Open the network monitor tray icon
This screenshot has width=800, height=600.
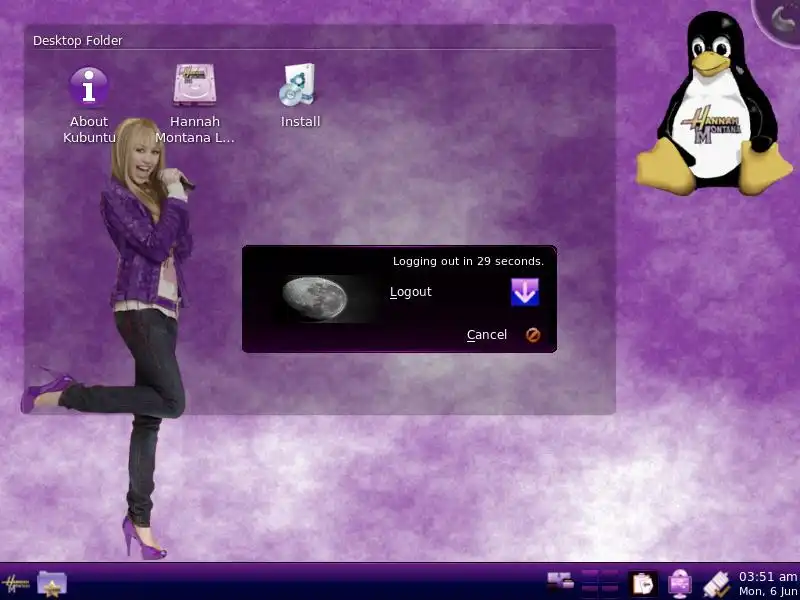point(680,584)
